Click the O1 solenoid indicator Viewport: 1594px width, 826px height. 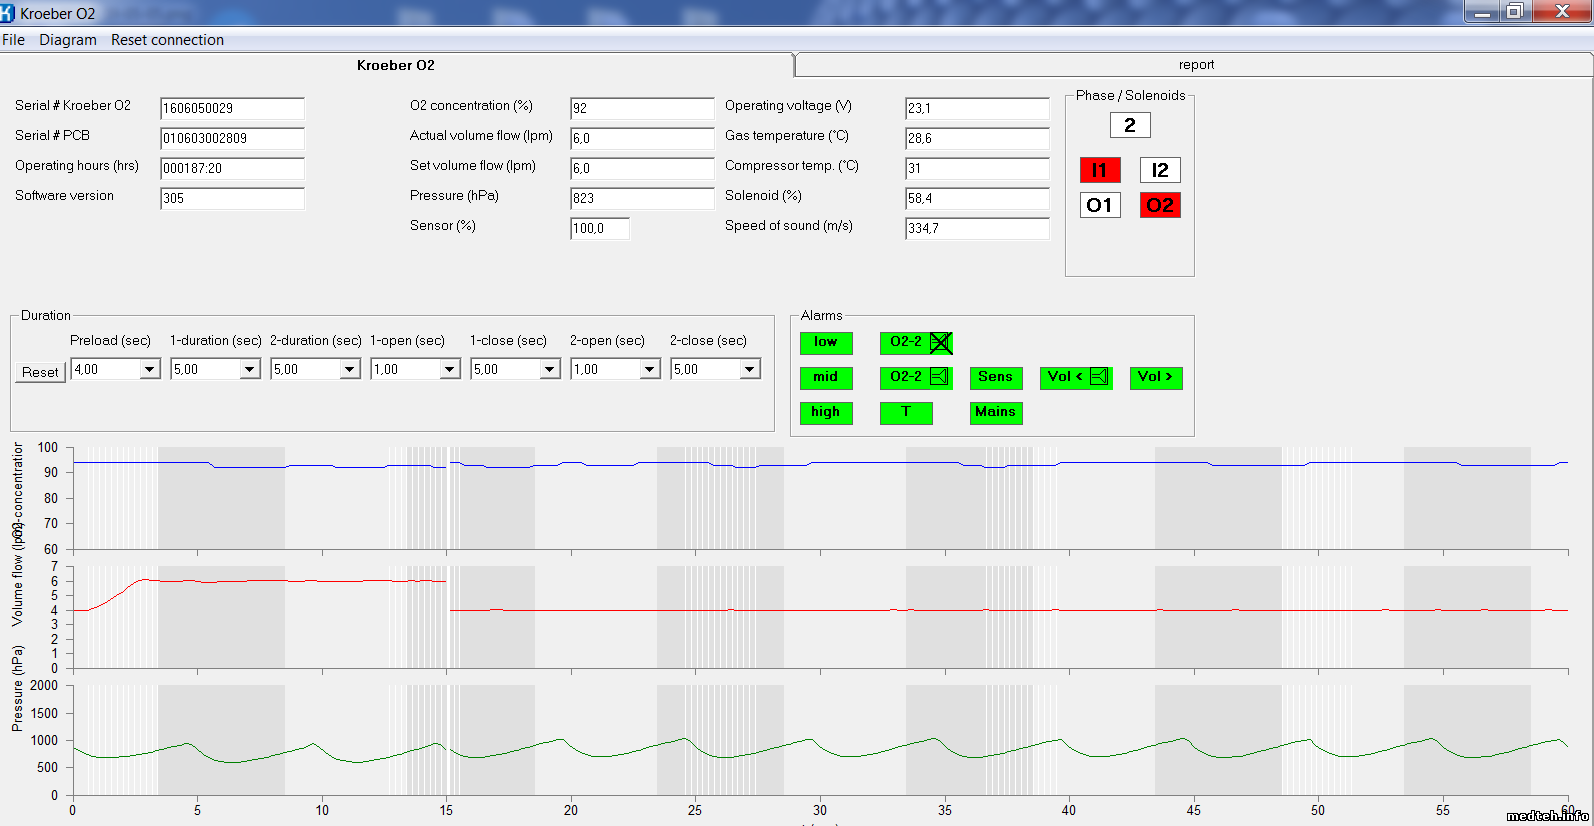pos(1100,205)
